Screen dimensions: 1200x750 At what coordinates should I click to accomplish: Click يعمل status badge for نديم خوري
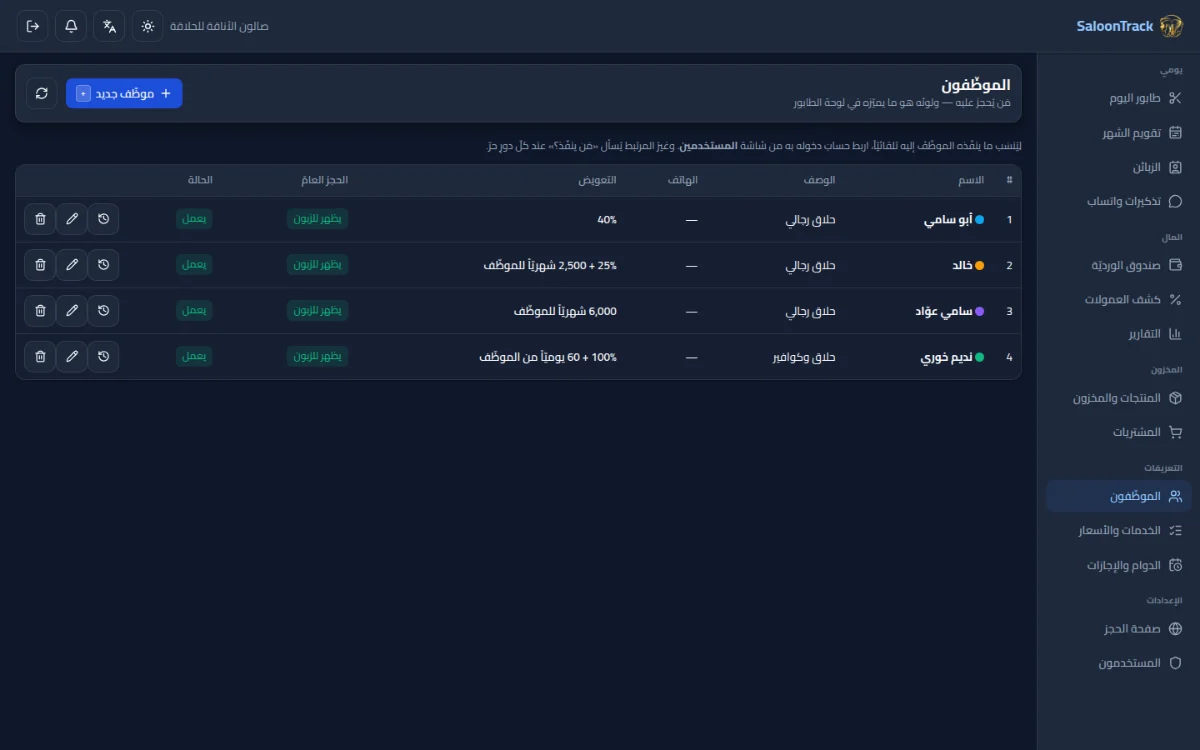click(195, 357)
